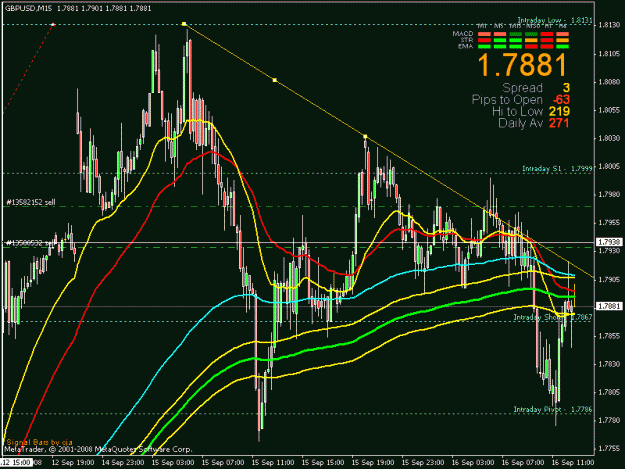Click the 1.7755 price axis label
The image size is (625, 469).
tap(609, 449)
